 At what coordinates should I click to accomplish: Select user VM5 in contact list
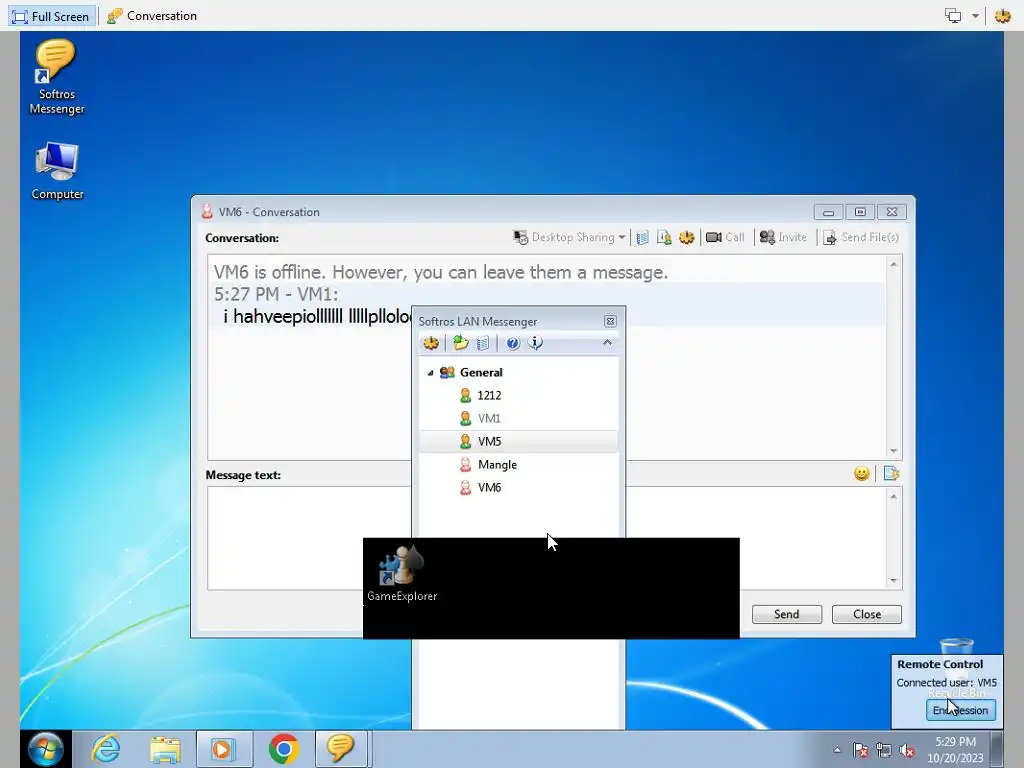point(519,441)
